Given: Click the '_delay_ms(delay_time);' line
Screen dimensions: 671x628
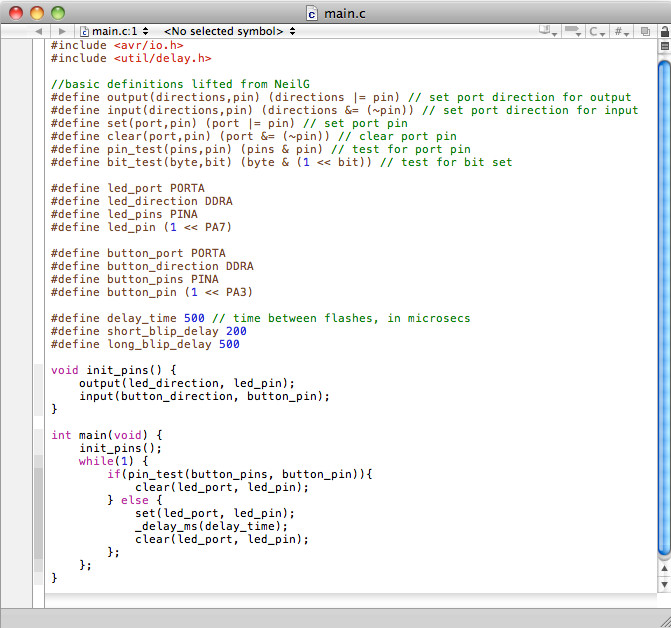Looking at the screenshot, I should tap(212, 526).
